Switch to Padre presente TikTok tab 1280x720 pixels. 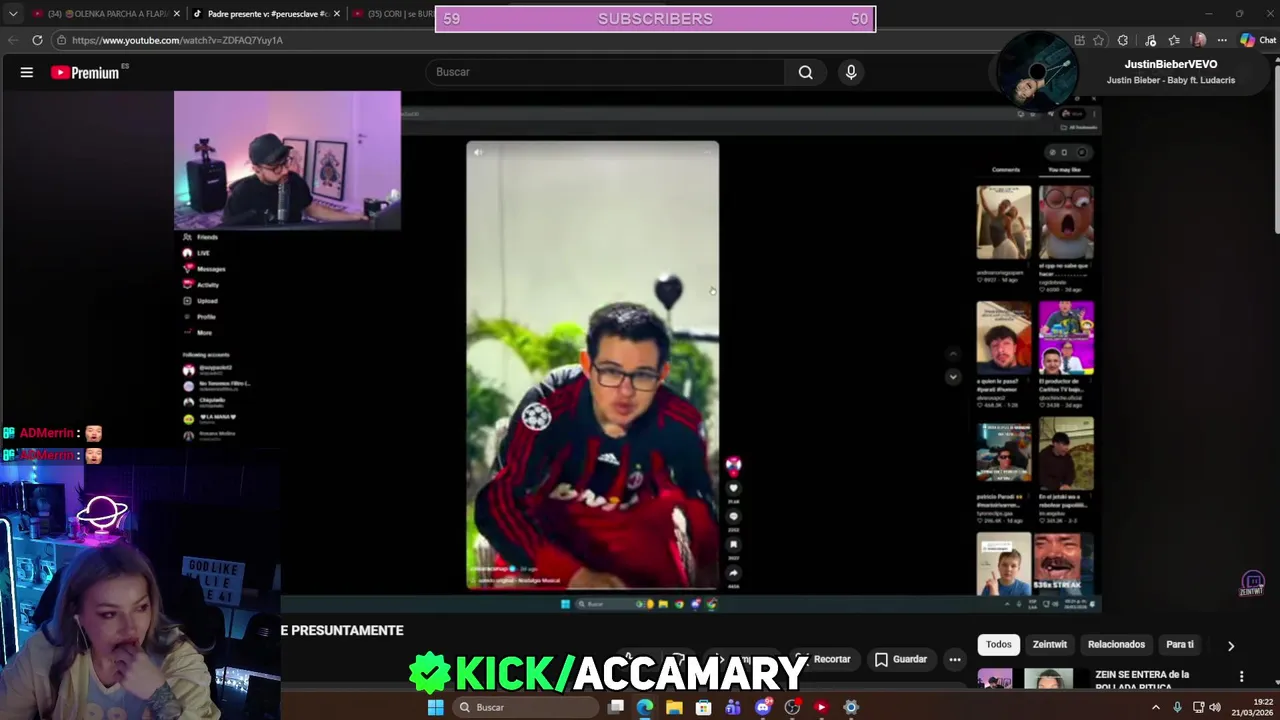[x=266, y=14]
